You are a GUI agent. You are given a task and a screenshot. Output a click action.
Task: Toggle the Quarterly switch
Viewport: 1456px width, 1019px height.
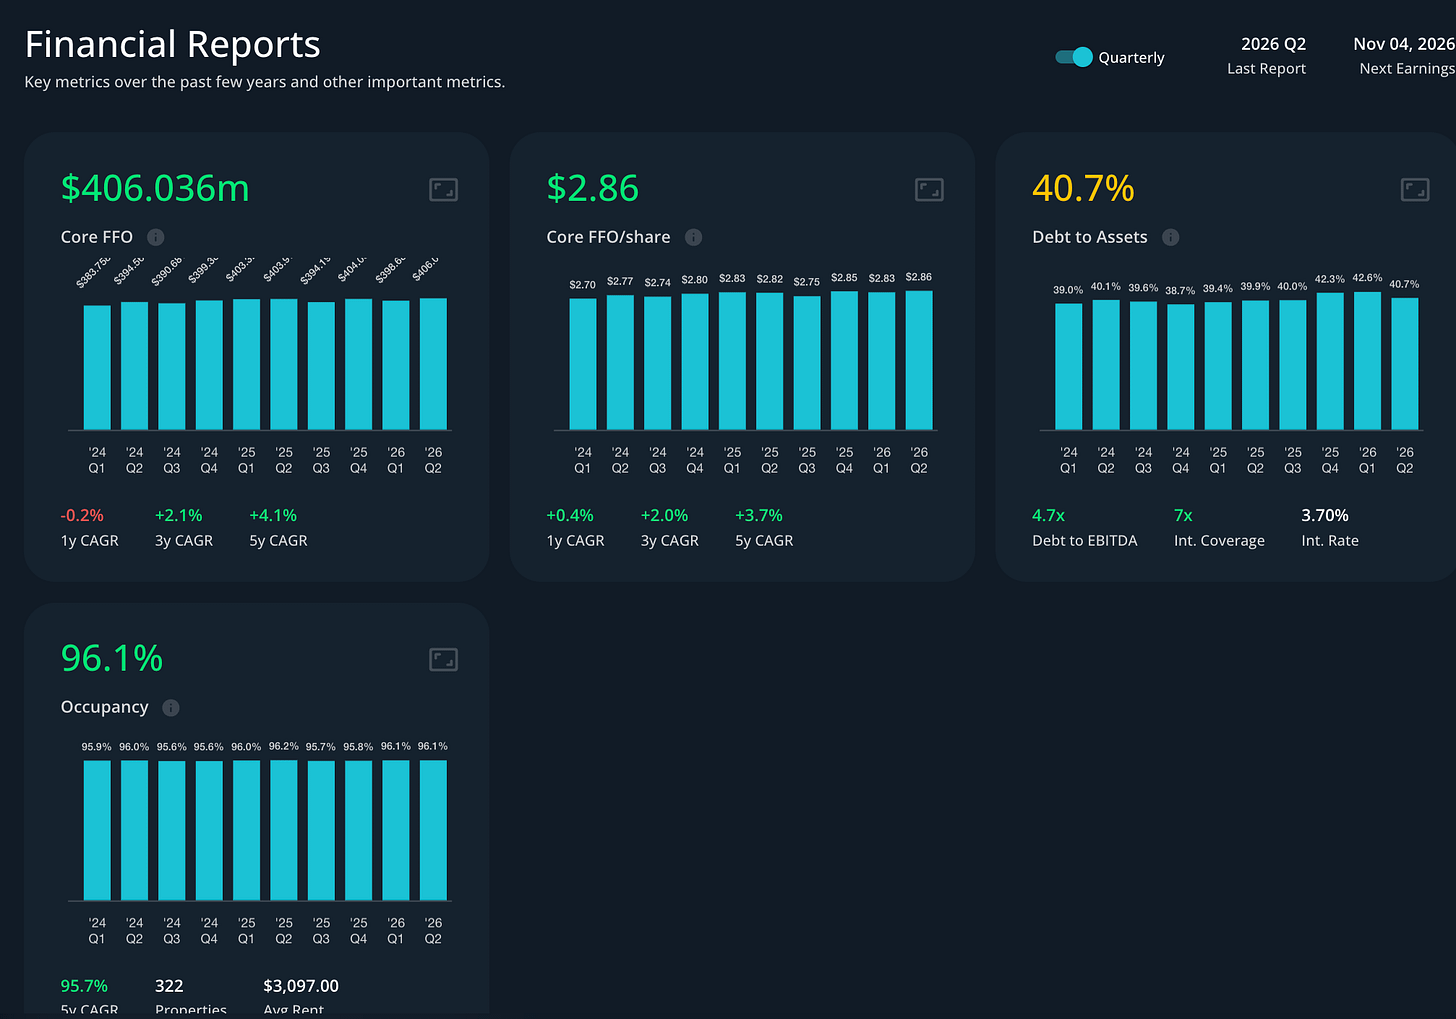[1074, 57]
